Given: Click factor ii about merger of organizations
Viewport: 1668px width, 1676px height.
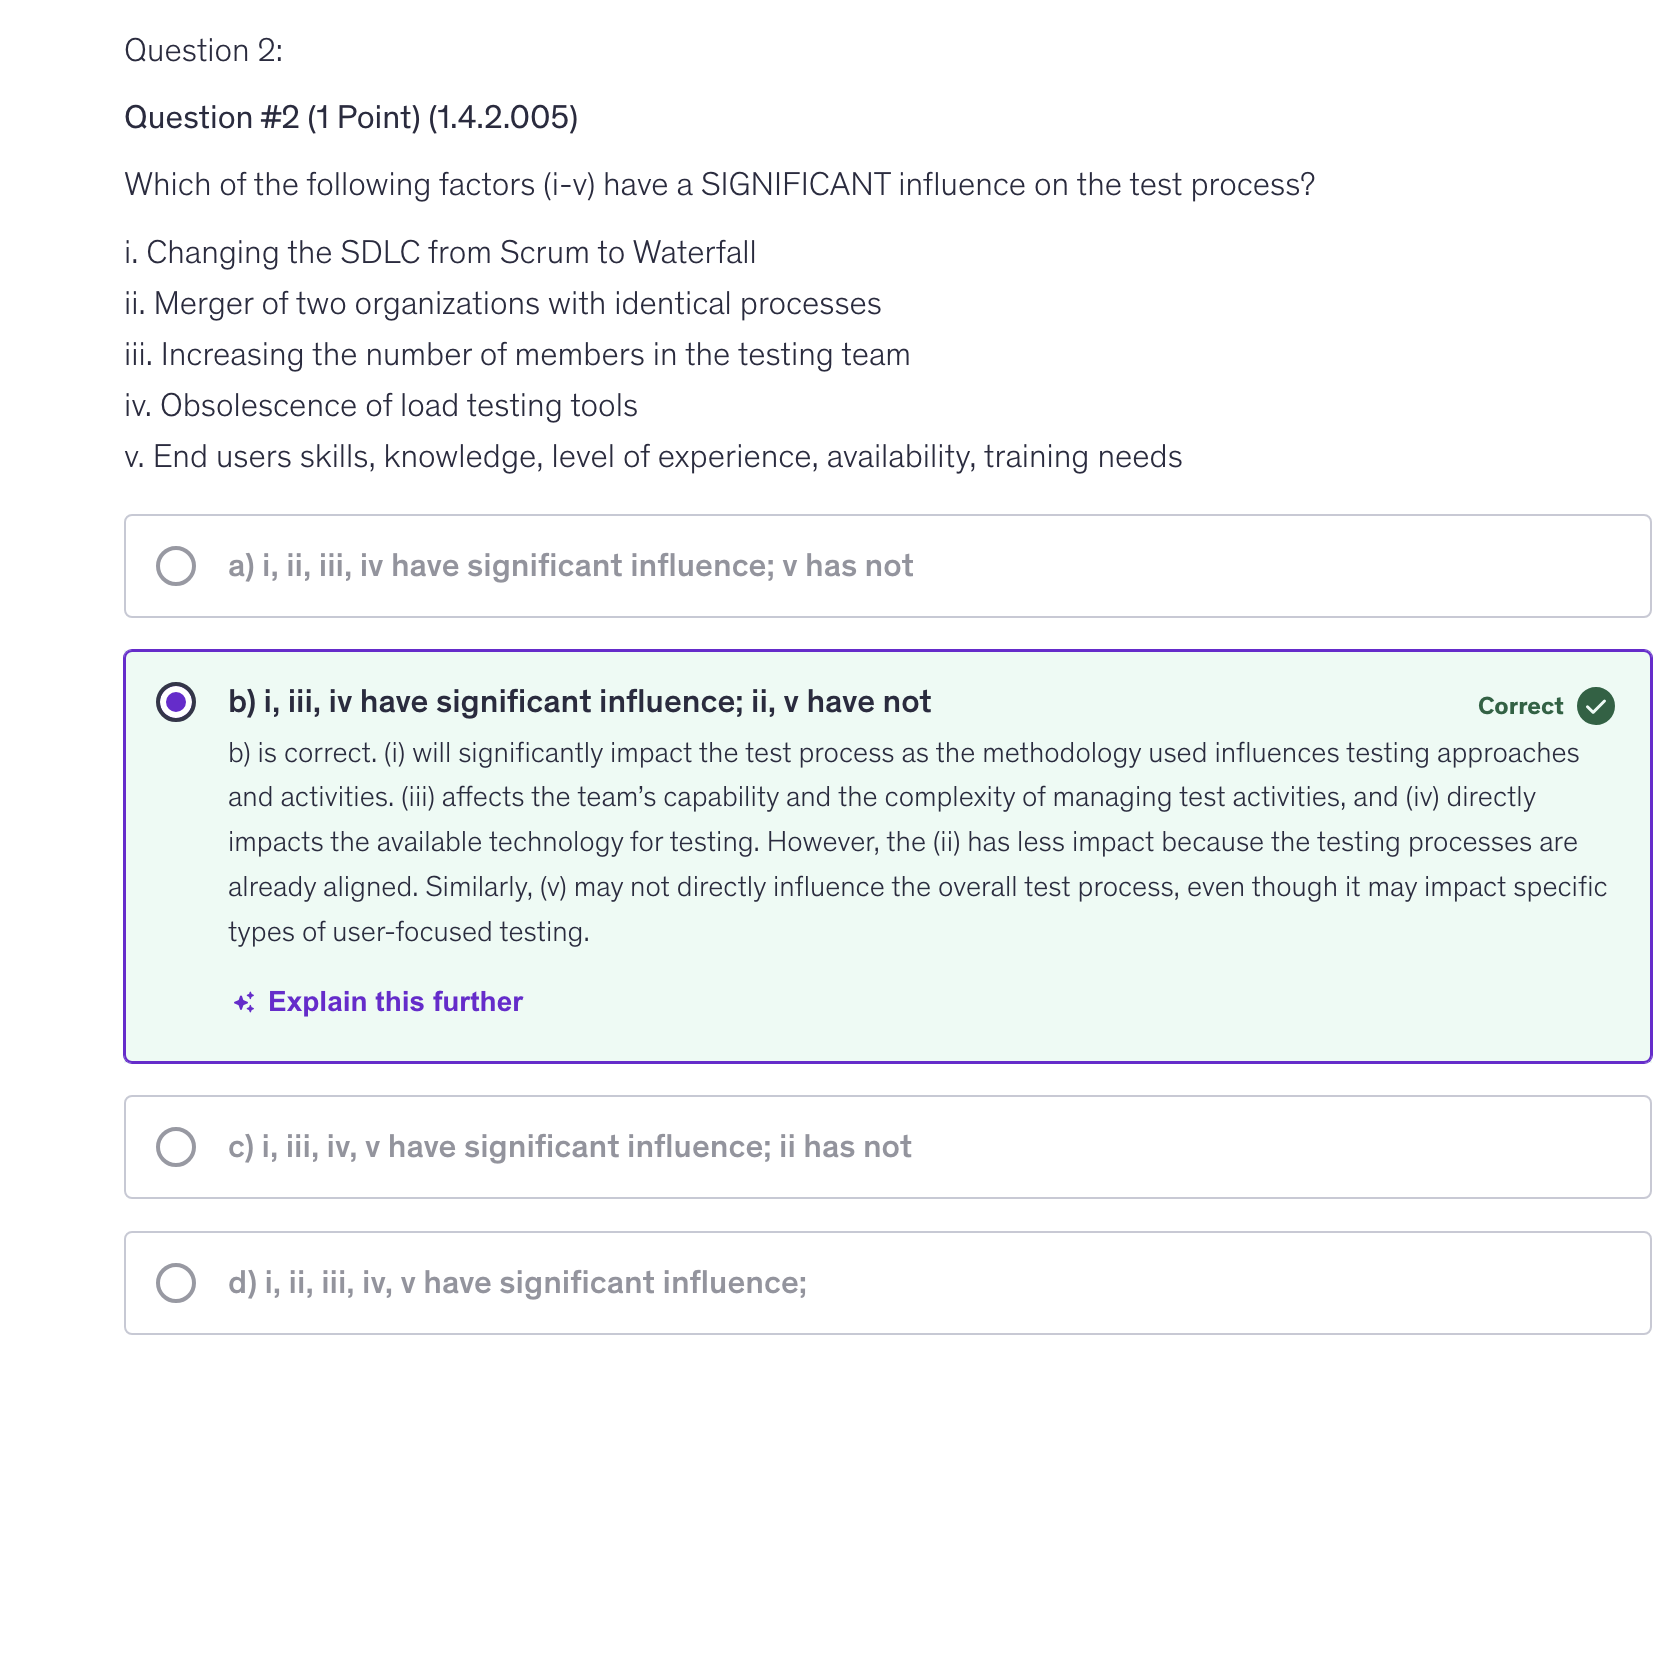Looking at the screenshot, I should click(x=503, y=304).
